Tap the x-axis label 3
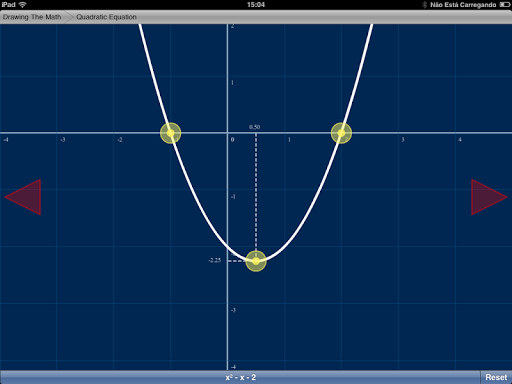 click(403, 140)
